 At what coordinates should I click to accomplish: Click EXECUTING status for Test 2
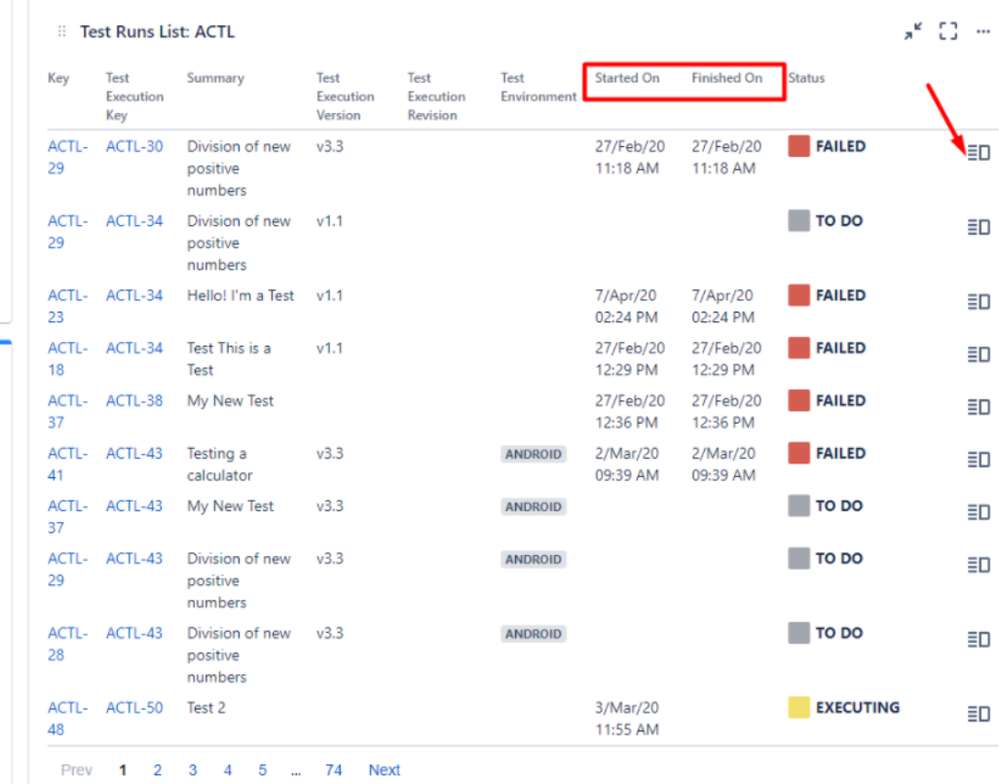point(858,708)
